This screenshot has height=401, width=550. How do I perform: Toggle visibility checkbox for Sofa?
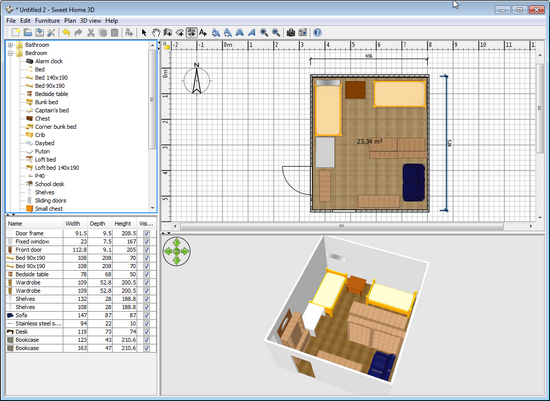147,315
